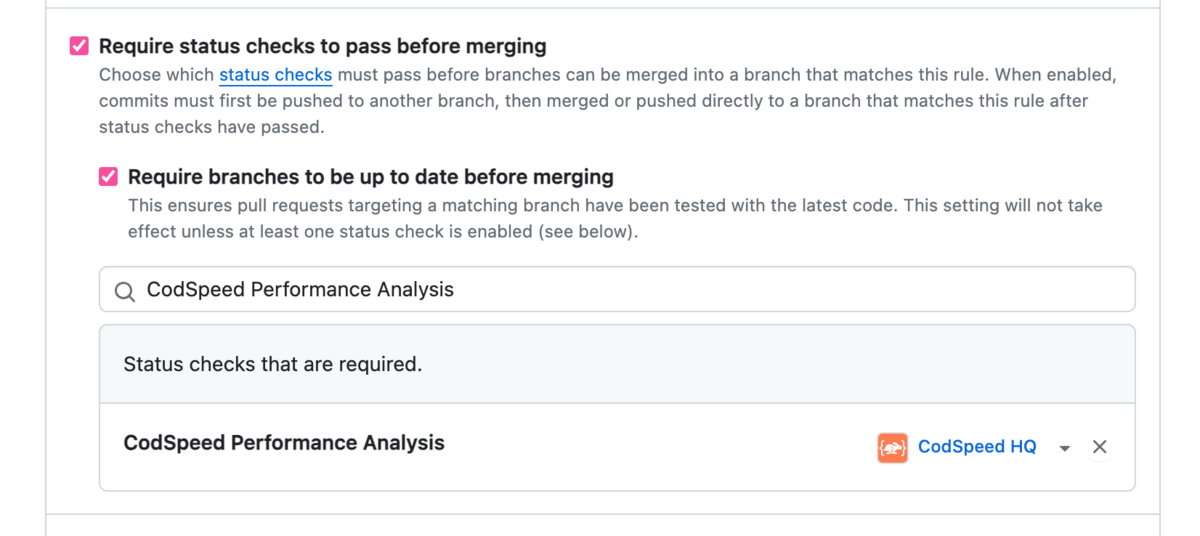This screenshot has width=1200, height=536.
Task: Open the CodSpeed HQ source selector
Action: tap(977, 447)
